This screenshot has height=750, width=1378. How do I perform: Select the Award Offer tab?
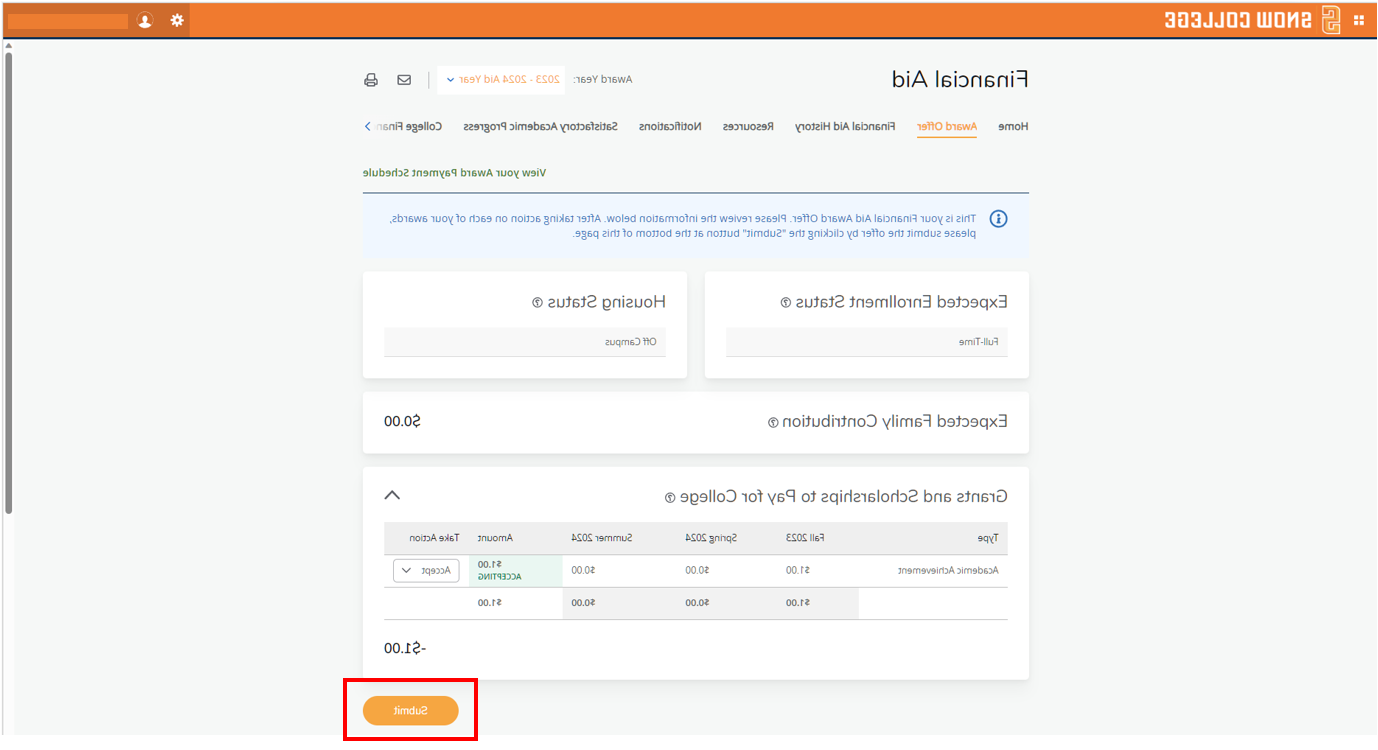[947, 127]
